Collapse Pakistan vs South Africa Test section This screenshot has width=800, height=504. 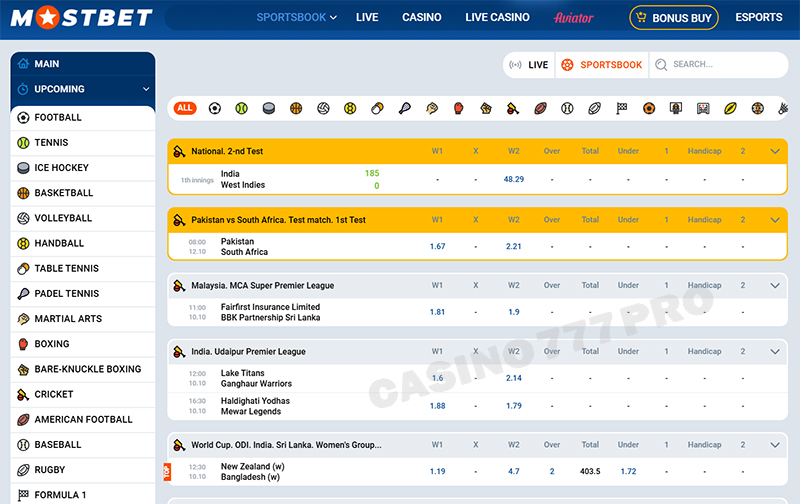coord(775,220)
